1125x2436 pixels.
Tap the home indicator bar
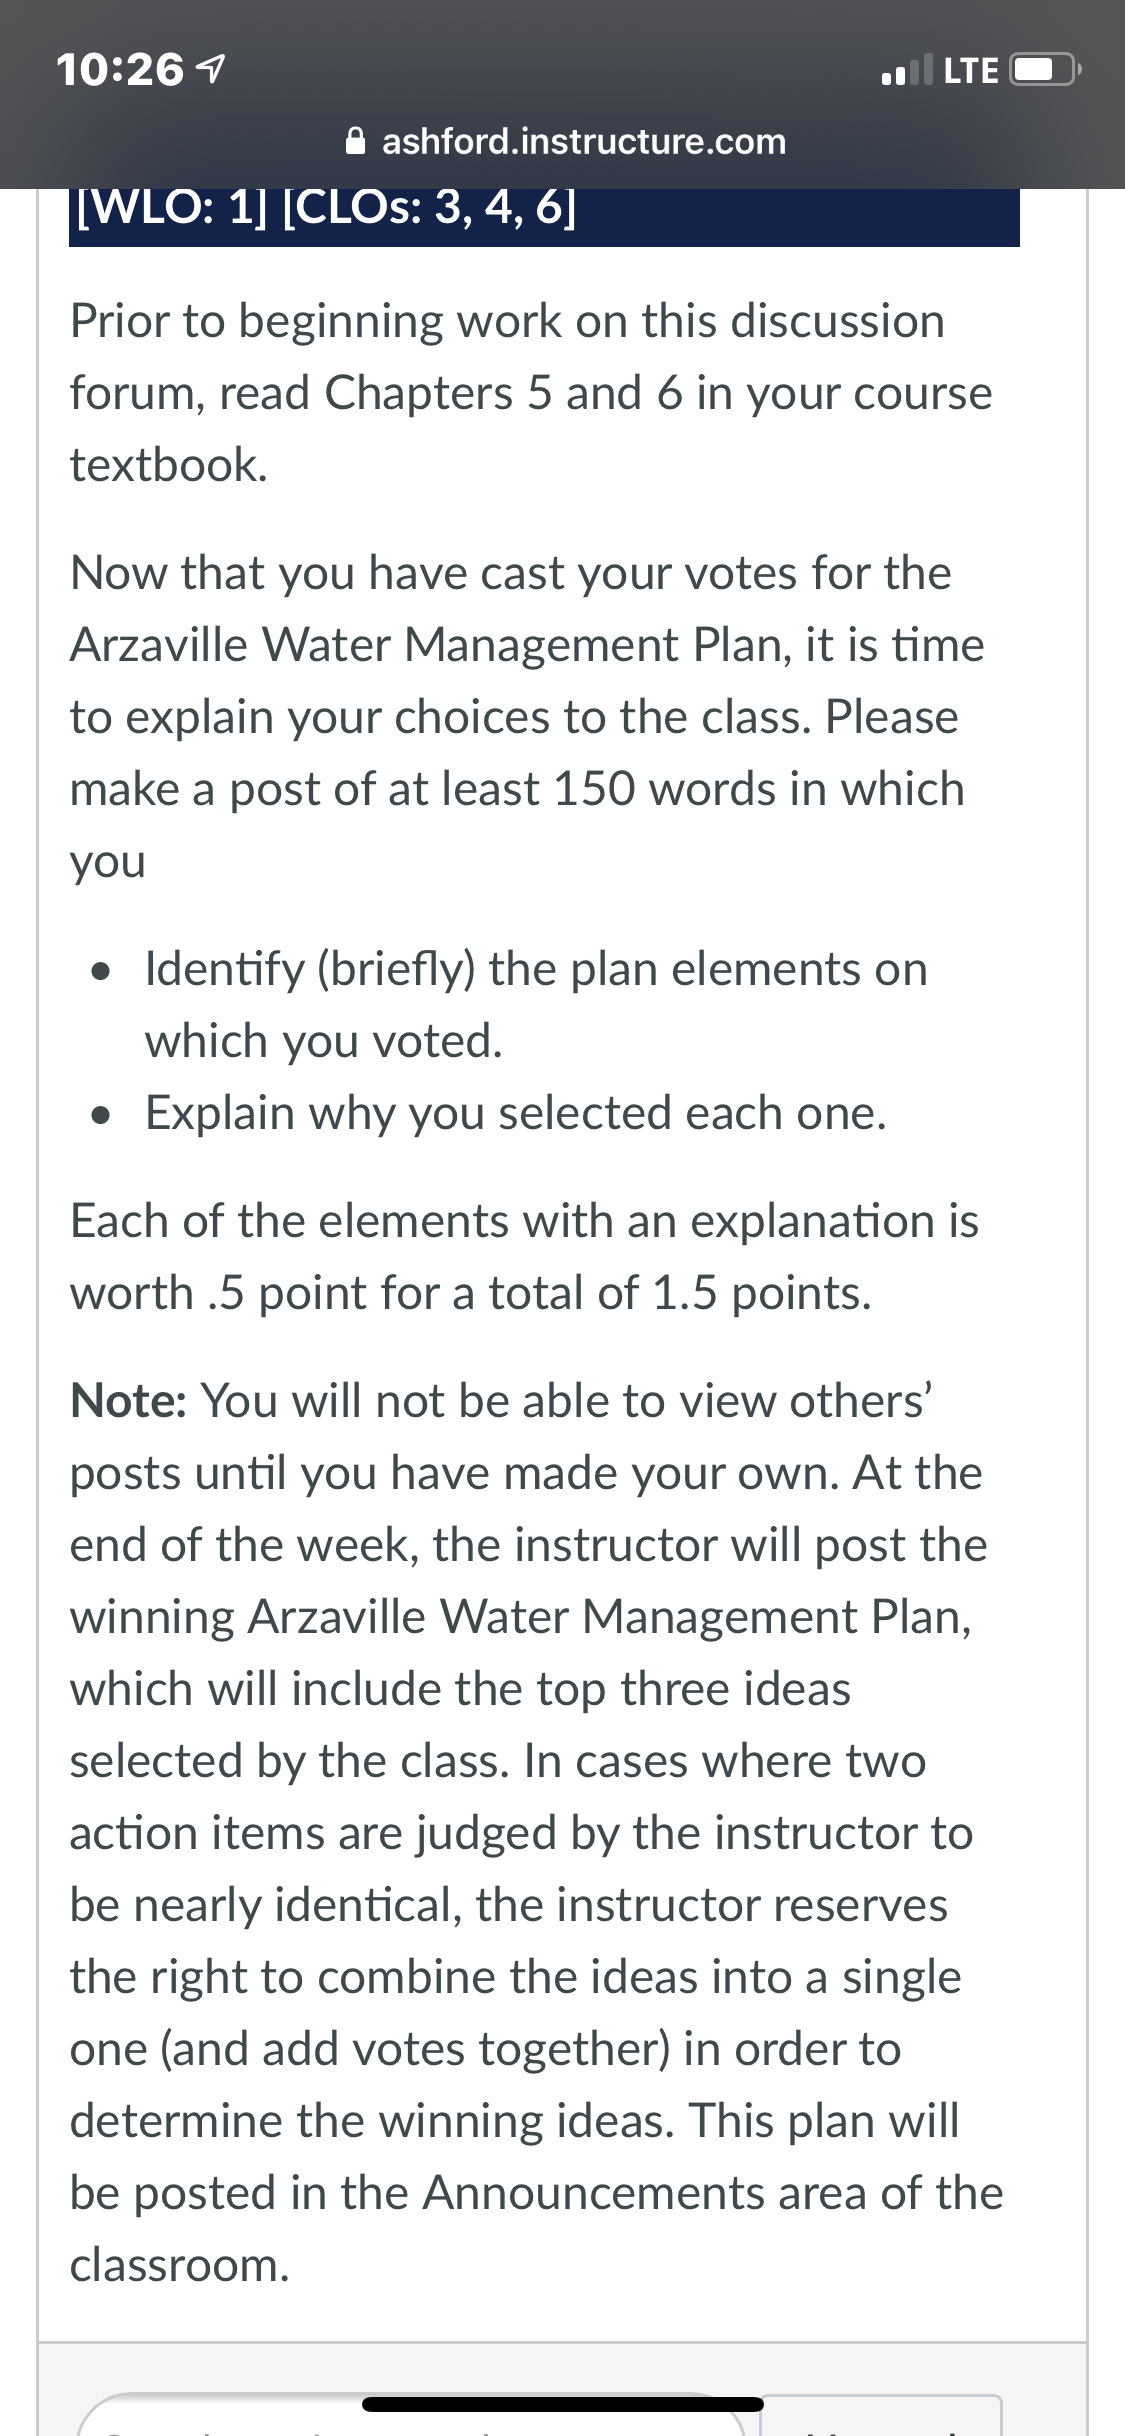pos(563,2404)
